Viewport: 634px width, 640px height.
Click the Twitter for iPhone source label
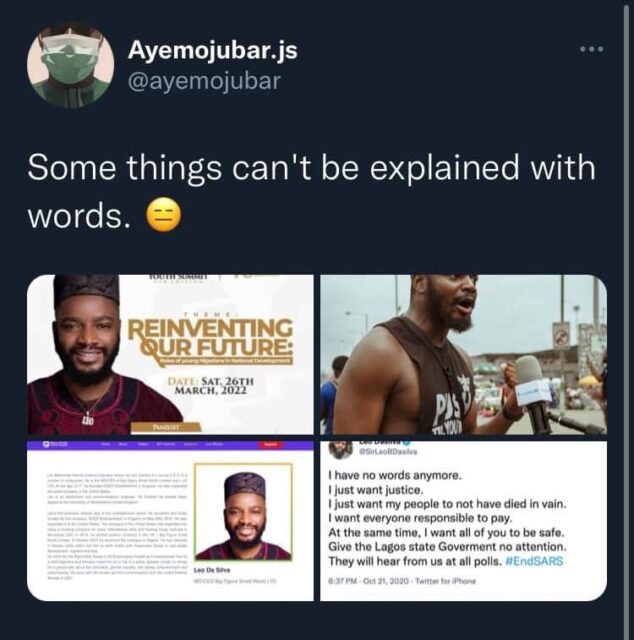pyautogui.click(x=445, y=581)
